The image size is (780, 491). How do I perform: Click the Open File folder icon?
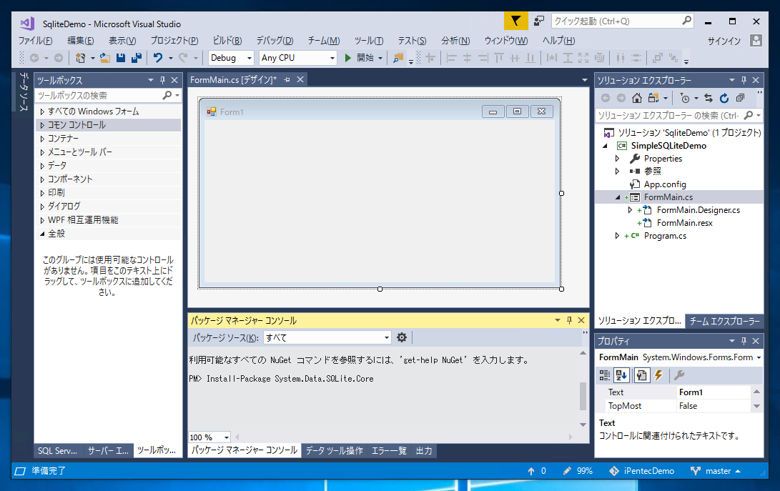click(104, 58)
